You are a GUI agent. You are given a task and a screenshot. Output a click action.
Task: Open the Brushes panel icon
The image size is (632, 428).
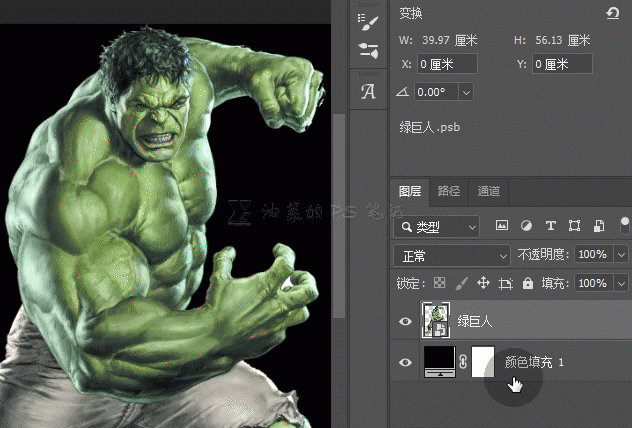(x=368, y=51)
